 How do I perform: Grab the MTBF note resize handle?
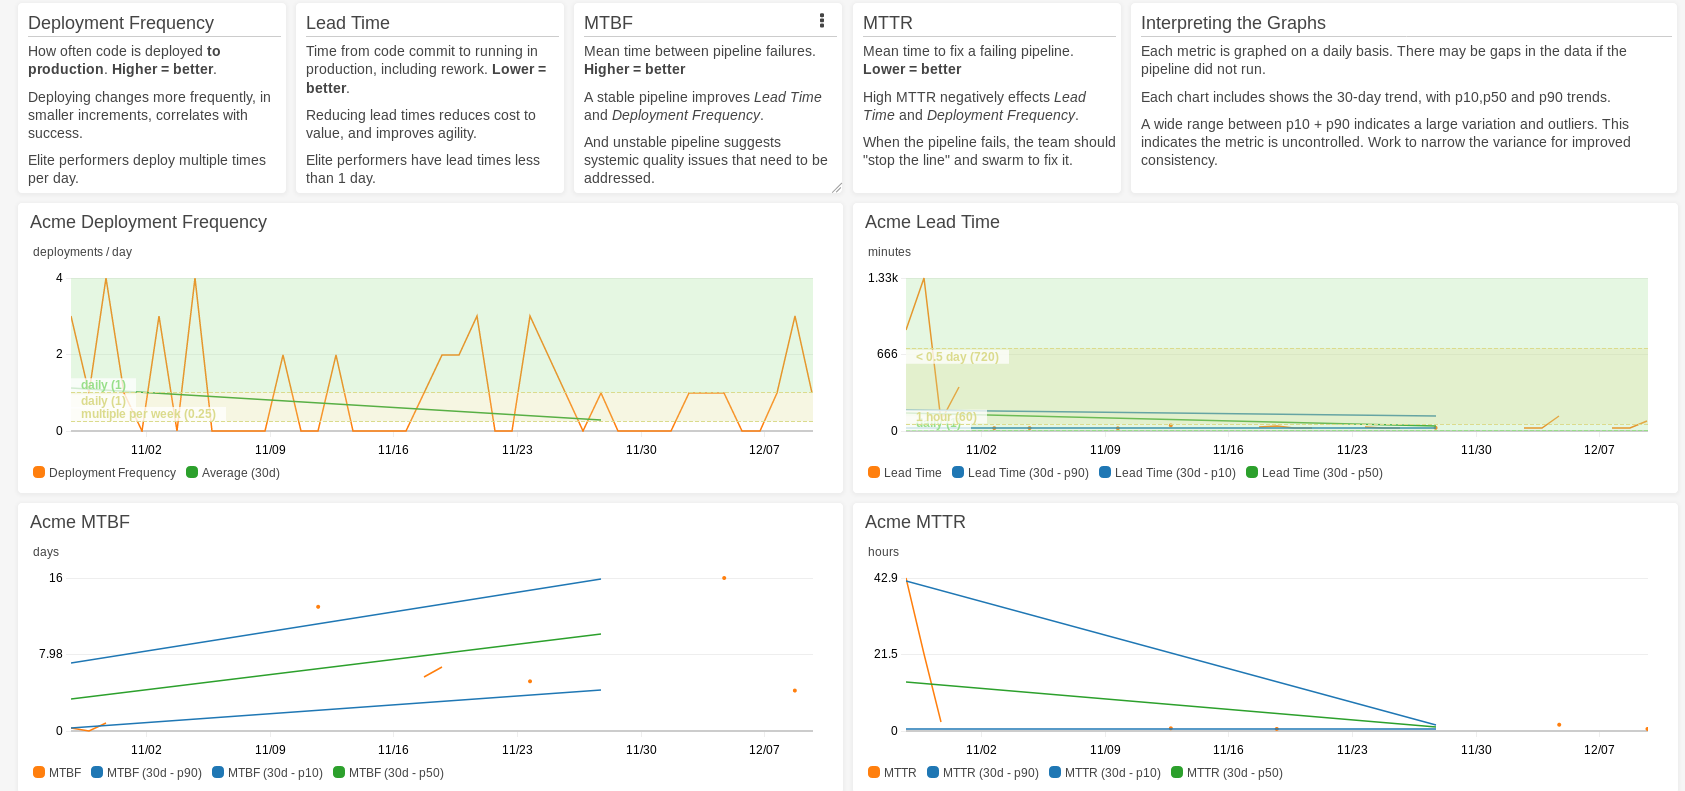click(836, 187)
